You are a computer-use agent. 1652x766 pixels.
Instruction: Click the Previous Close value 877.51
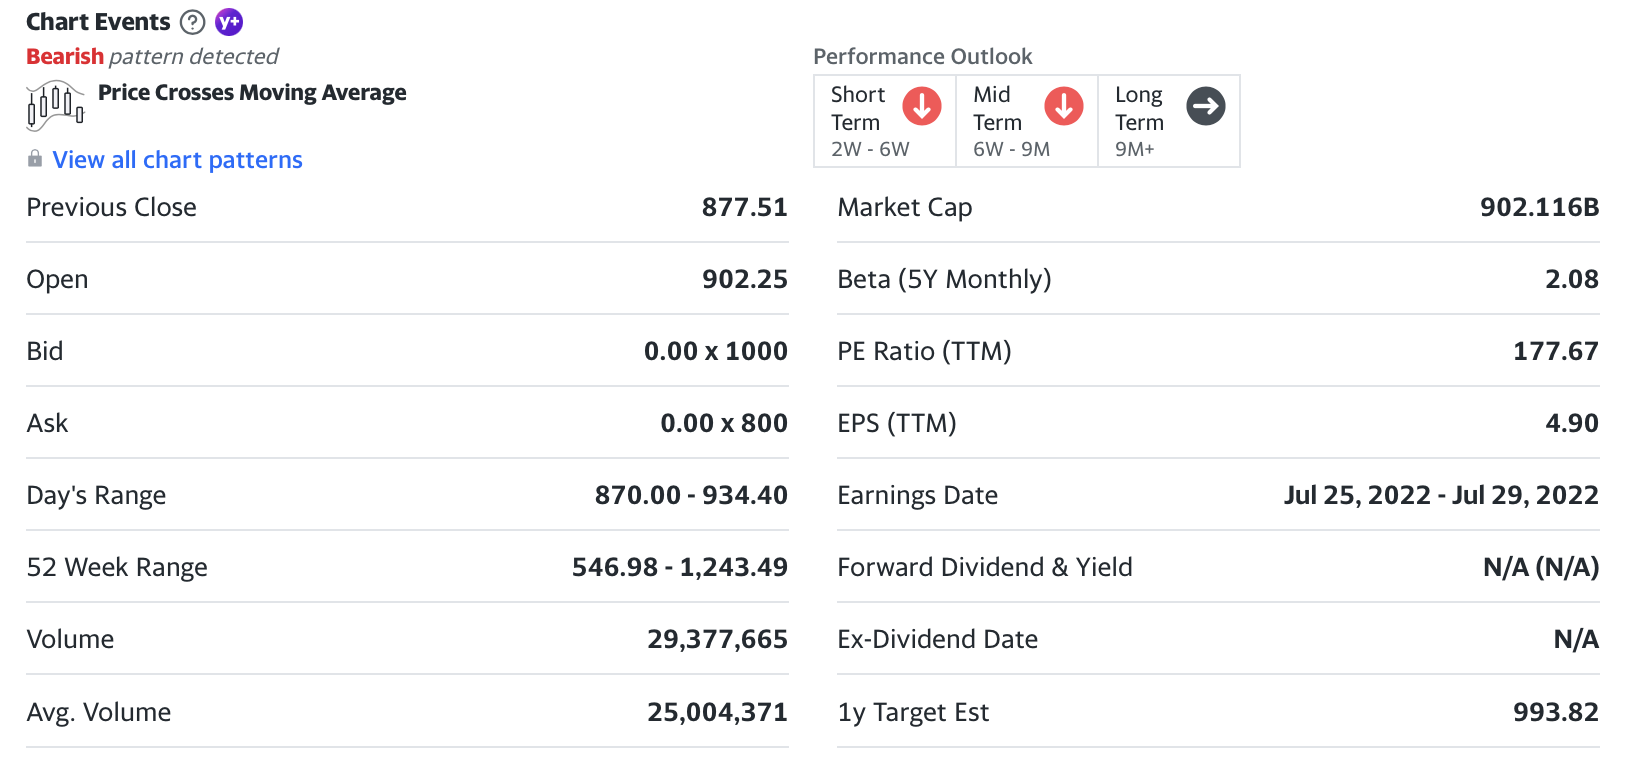pos(744,207)
